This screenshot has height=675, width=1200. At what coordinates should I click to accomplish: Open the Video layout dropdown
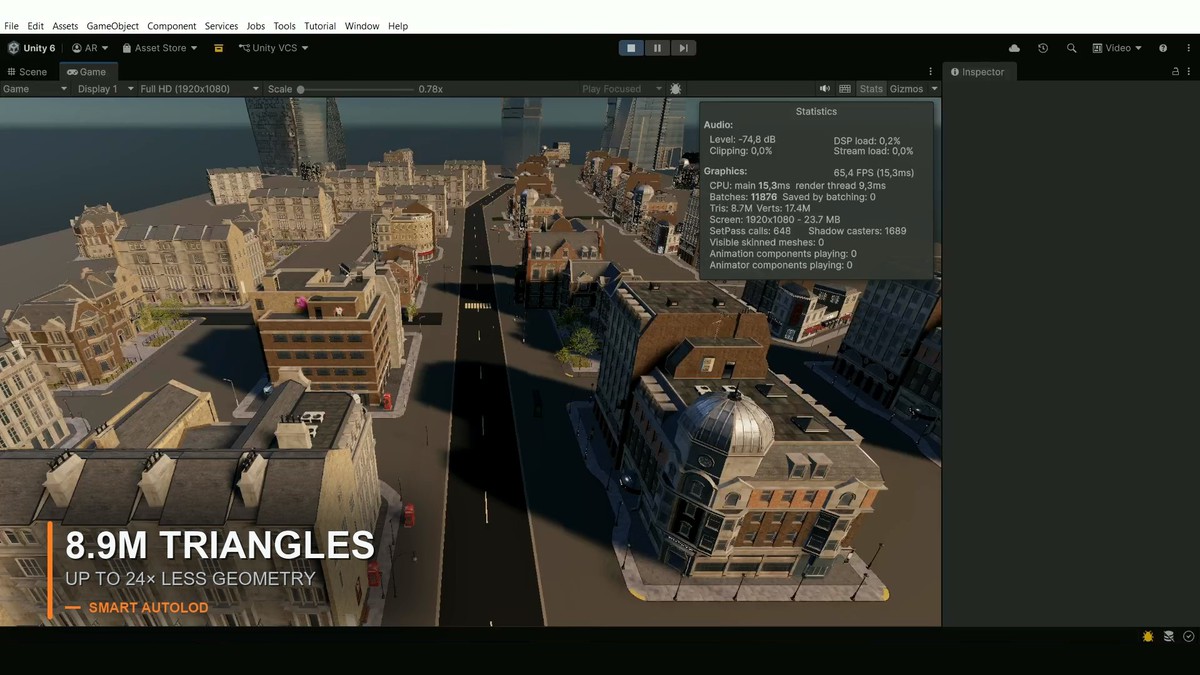coord(1117,48)
